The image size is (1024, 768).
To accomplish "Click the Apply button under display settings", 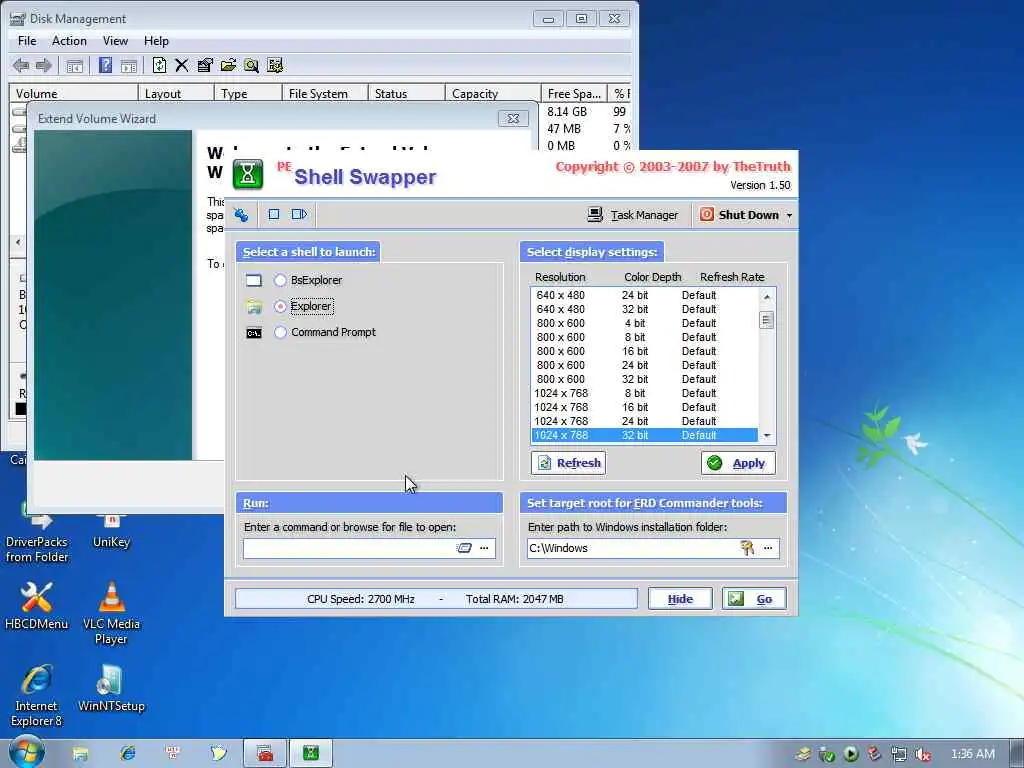I will coord(738,463).
